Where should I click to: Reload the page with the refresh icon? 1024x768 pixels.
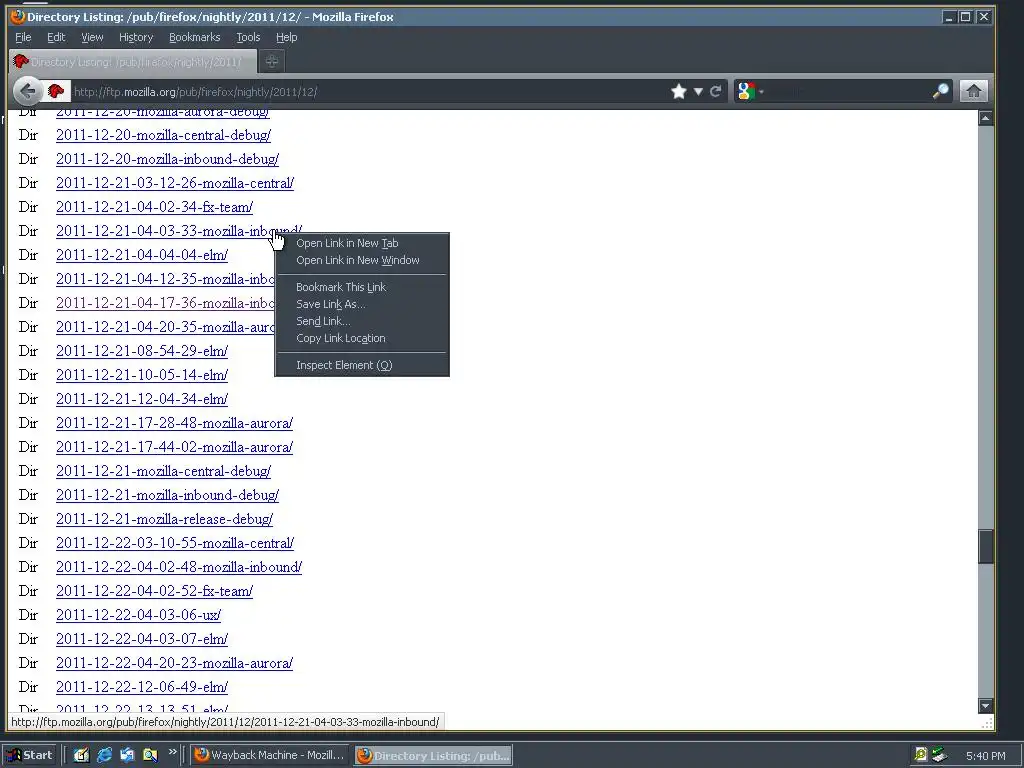(716, 91)
